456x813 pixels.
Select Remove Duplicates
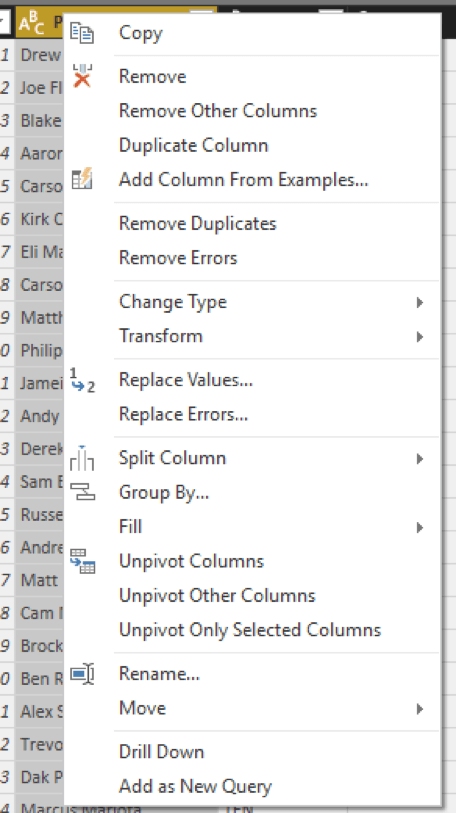pos(198,223)
